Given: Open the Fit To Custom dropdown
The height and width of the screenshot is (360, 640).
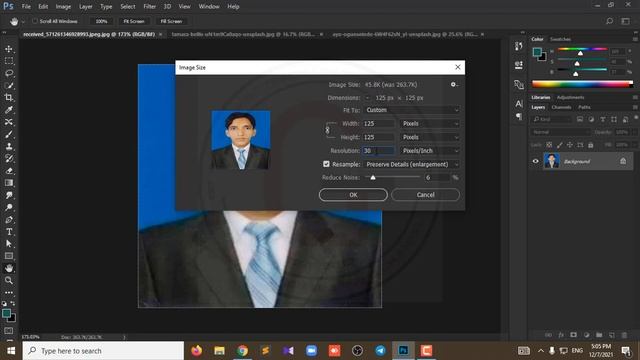Looking at the screenshot, I should click(x=412, y=110).
